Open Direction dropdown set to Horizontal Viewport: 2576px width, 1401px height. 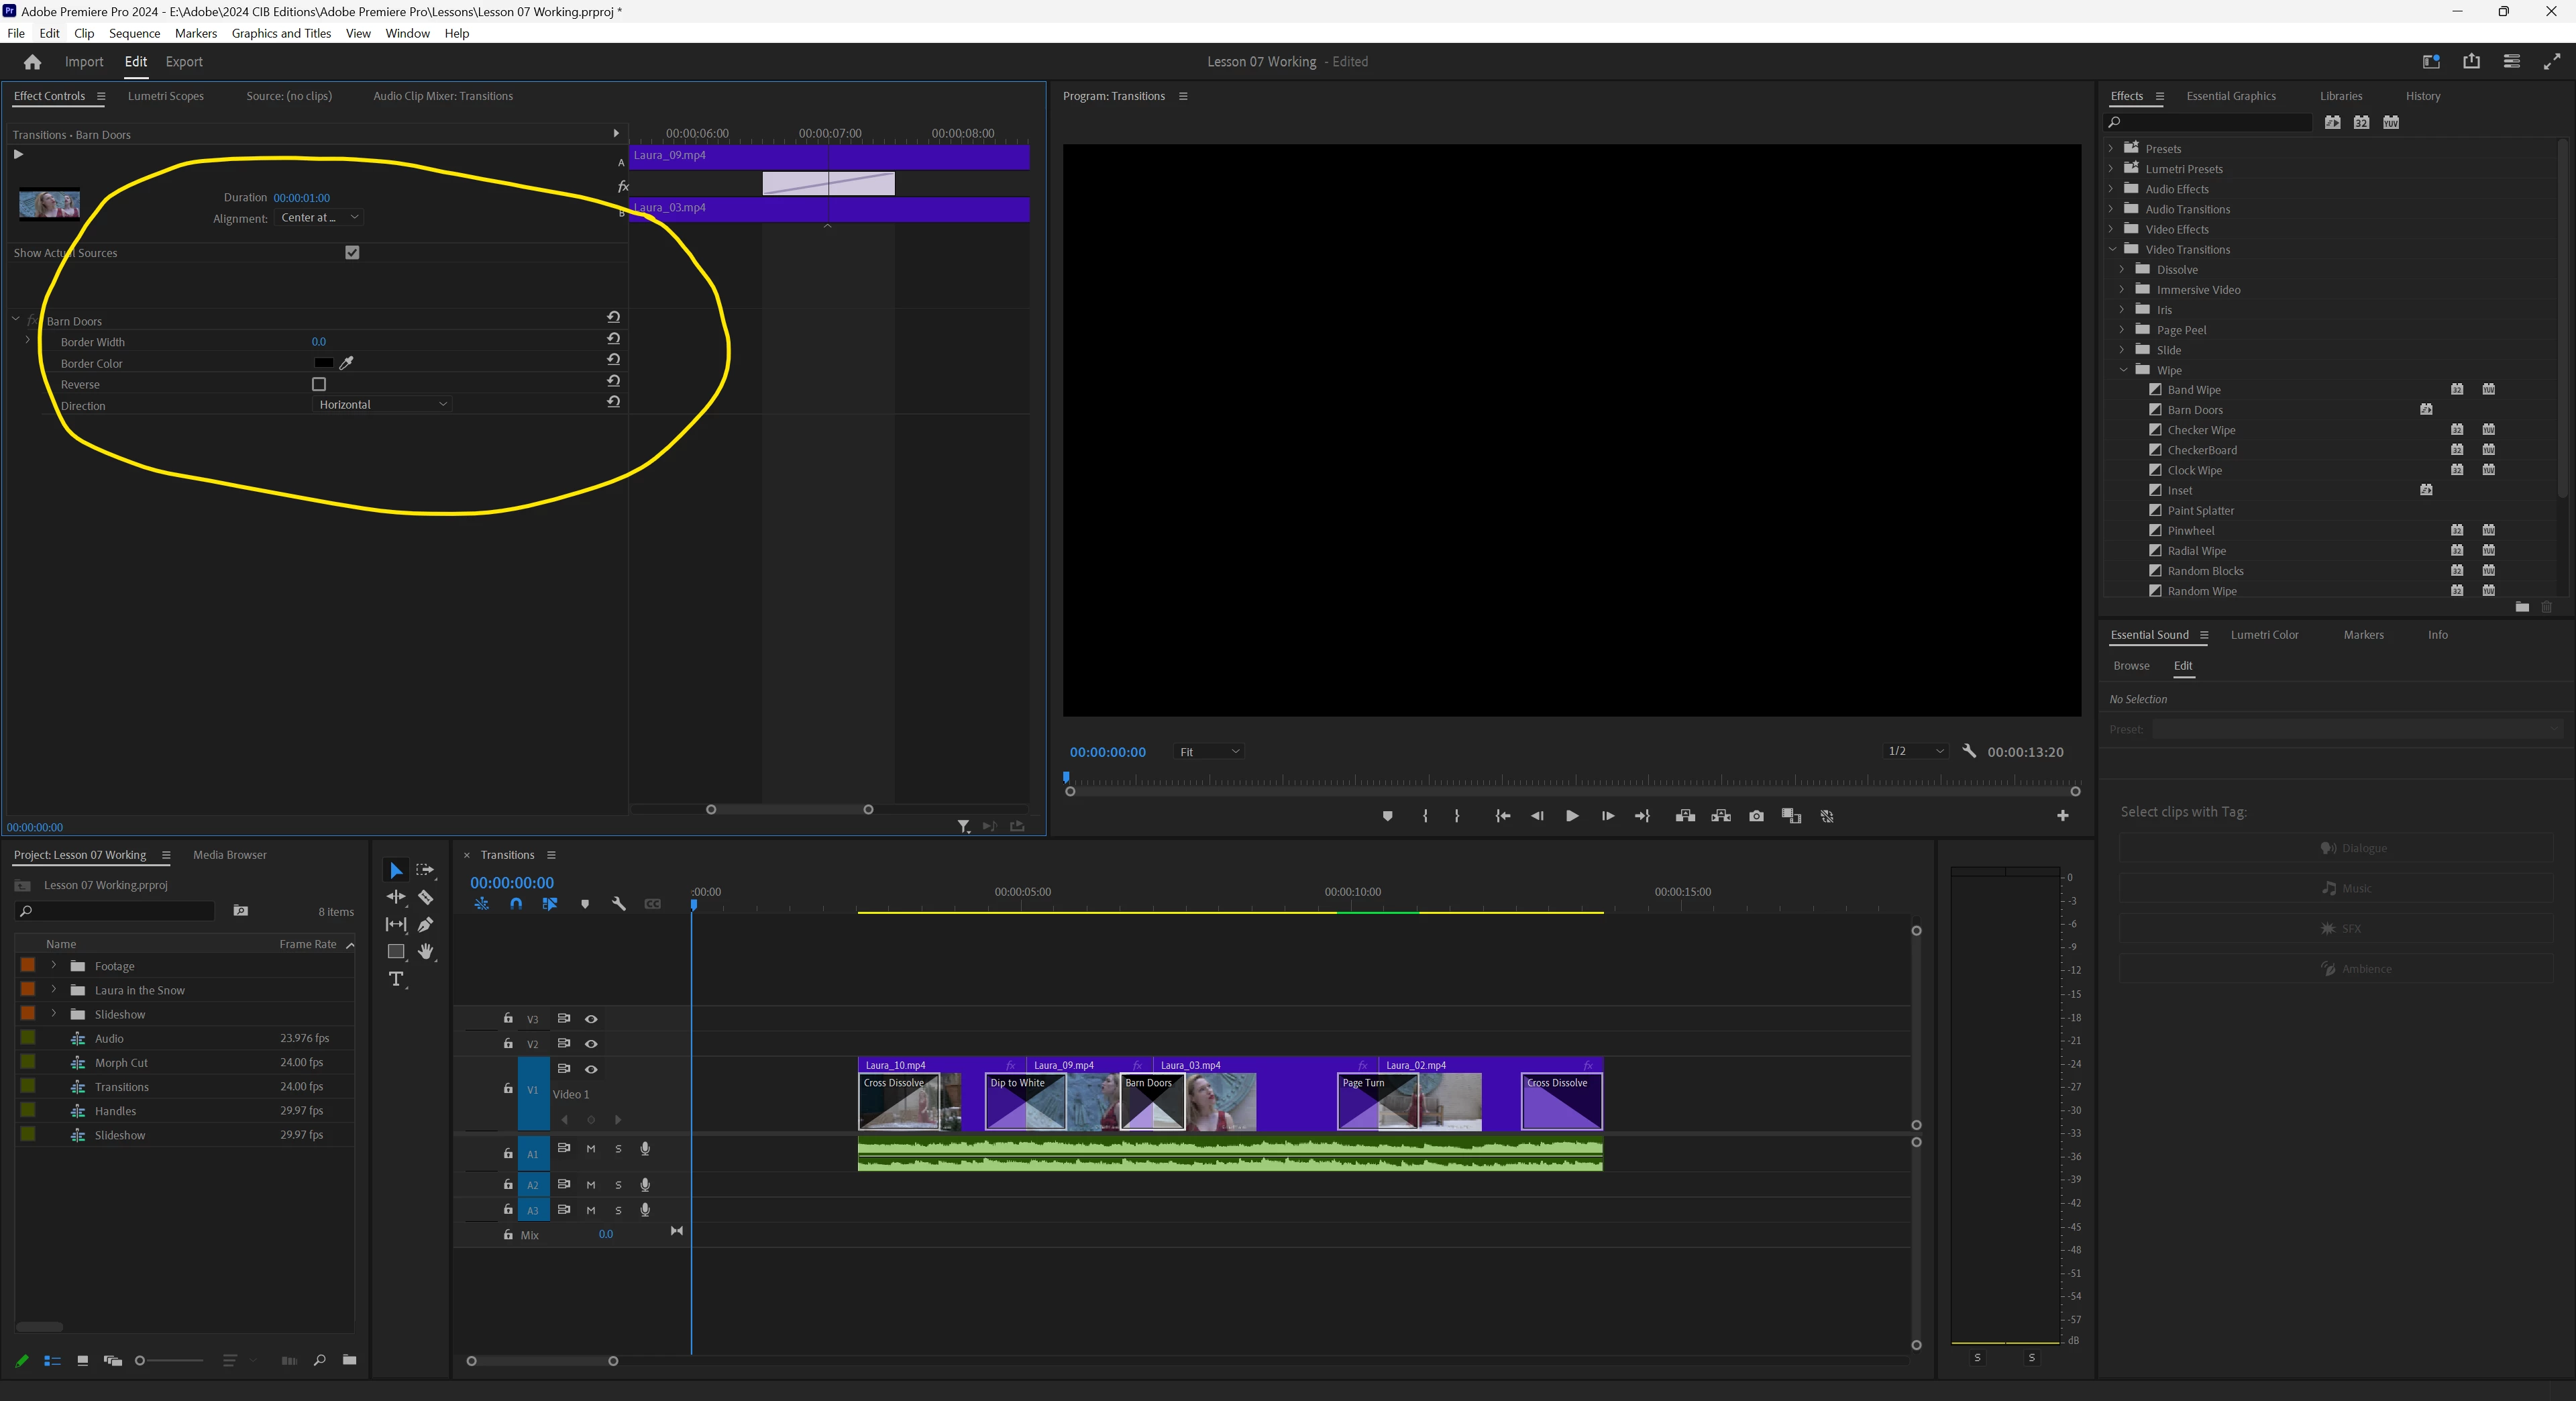382,405
